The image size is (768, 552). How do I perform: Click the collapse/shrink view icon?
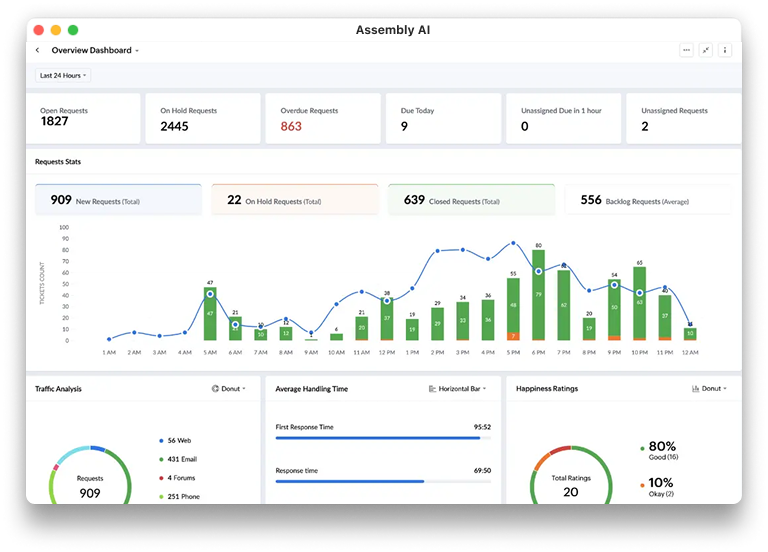(705, 50)
